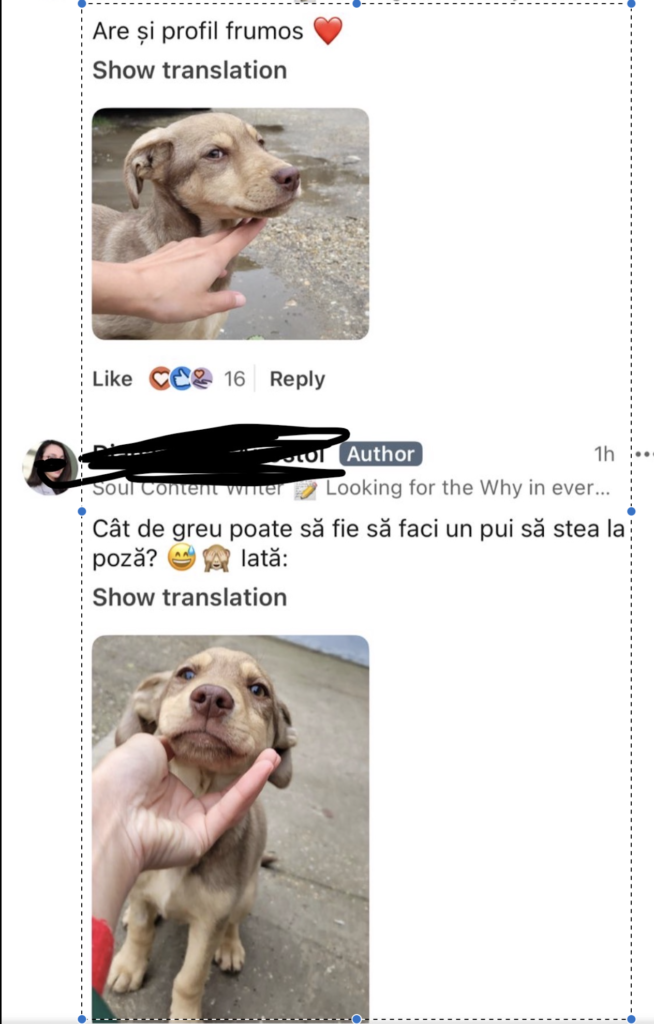Screen dimensions: 654x1024
Task: Show translation of 'Cât de greu' comment
Action: [x=189, y=597]
